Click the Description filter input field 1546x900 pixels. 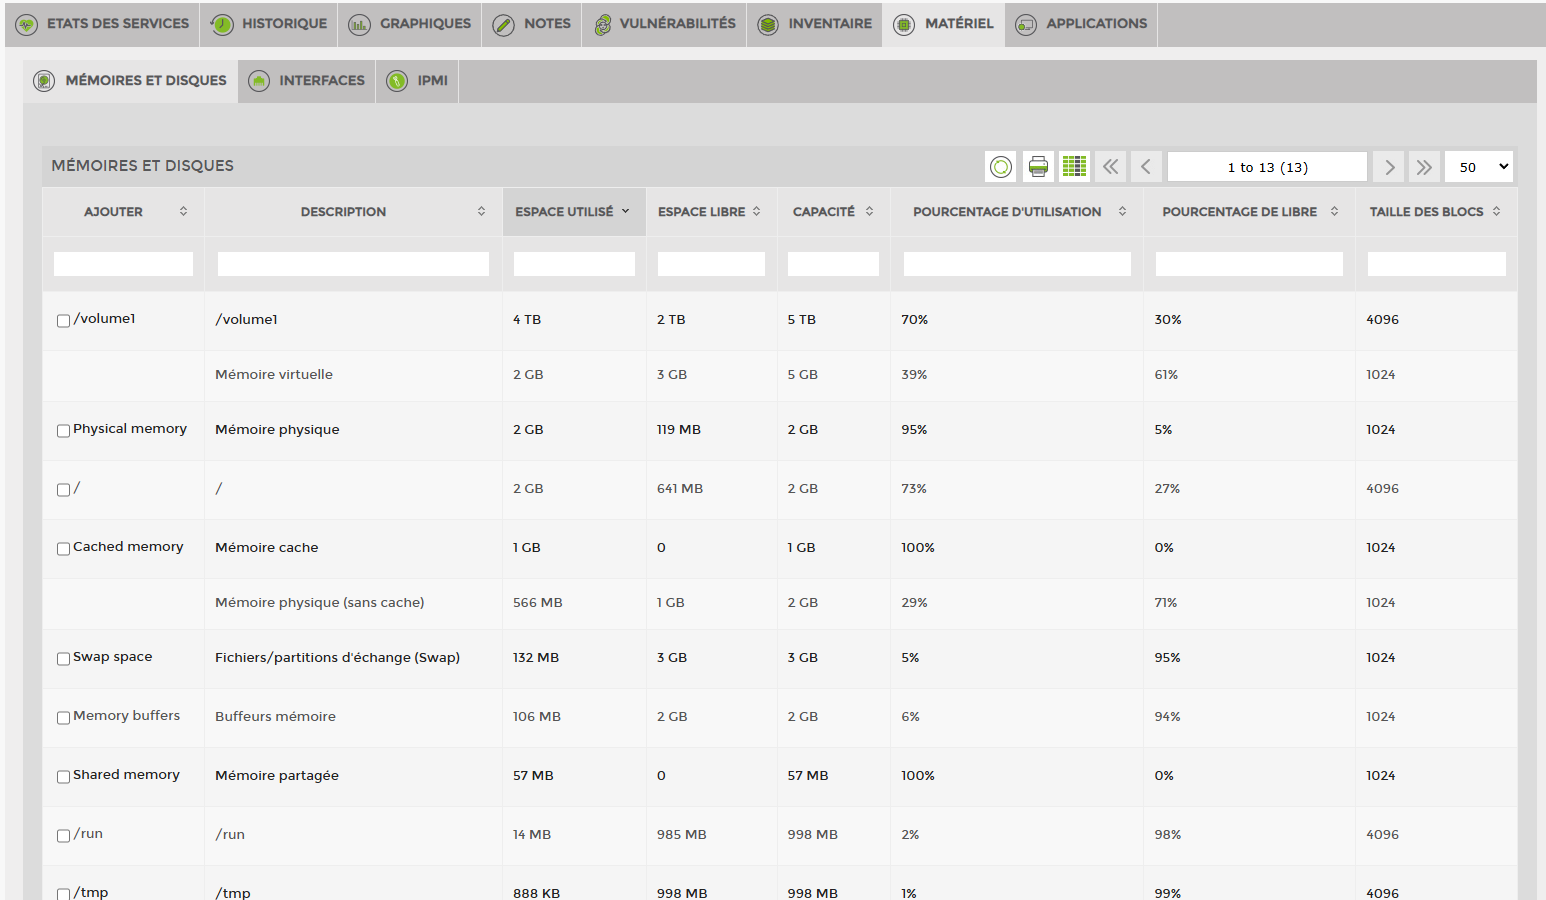click(353, 264)
